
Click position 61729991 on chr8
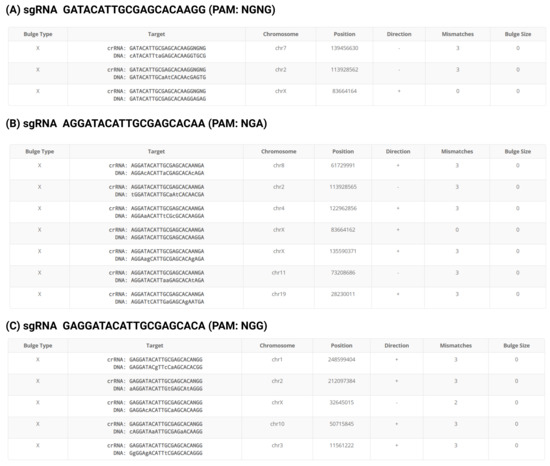[343, 165]
